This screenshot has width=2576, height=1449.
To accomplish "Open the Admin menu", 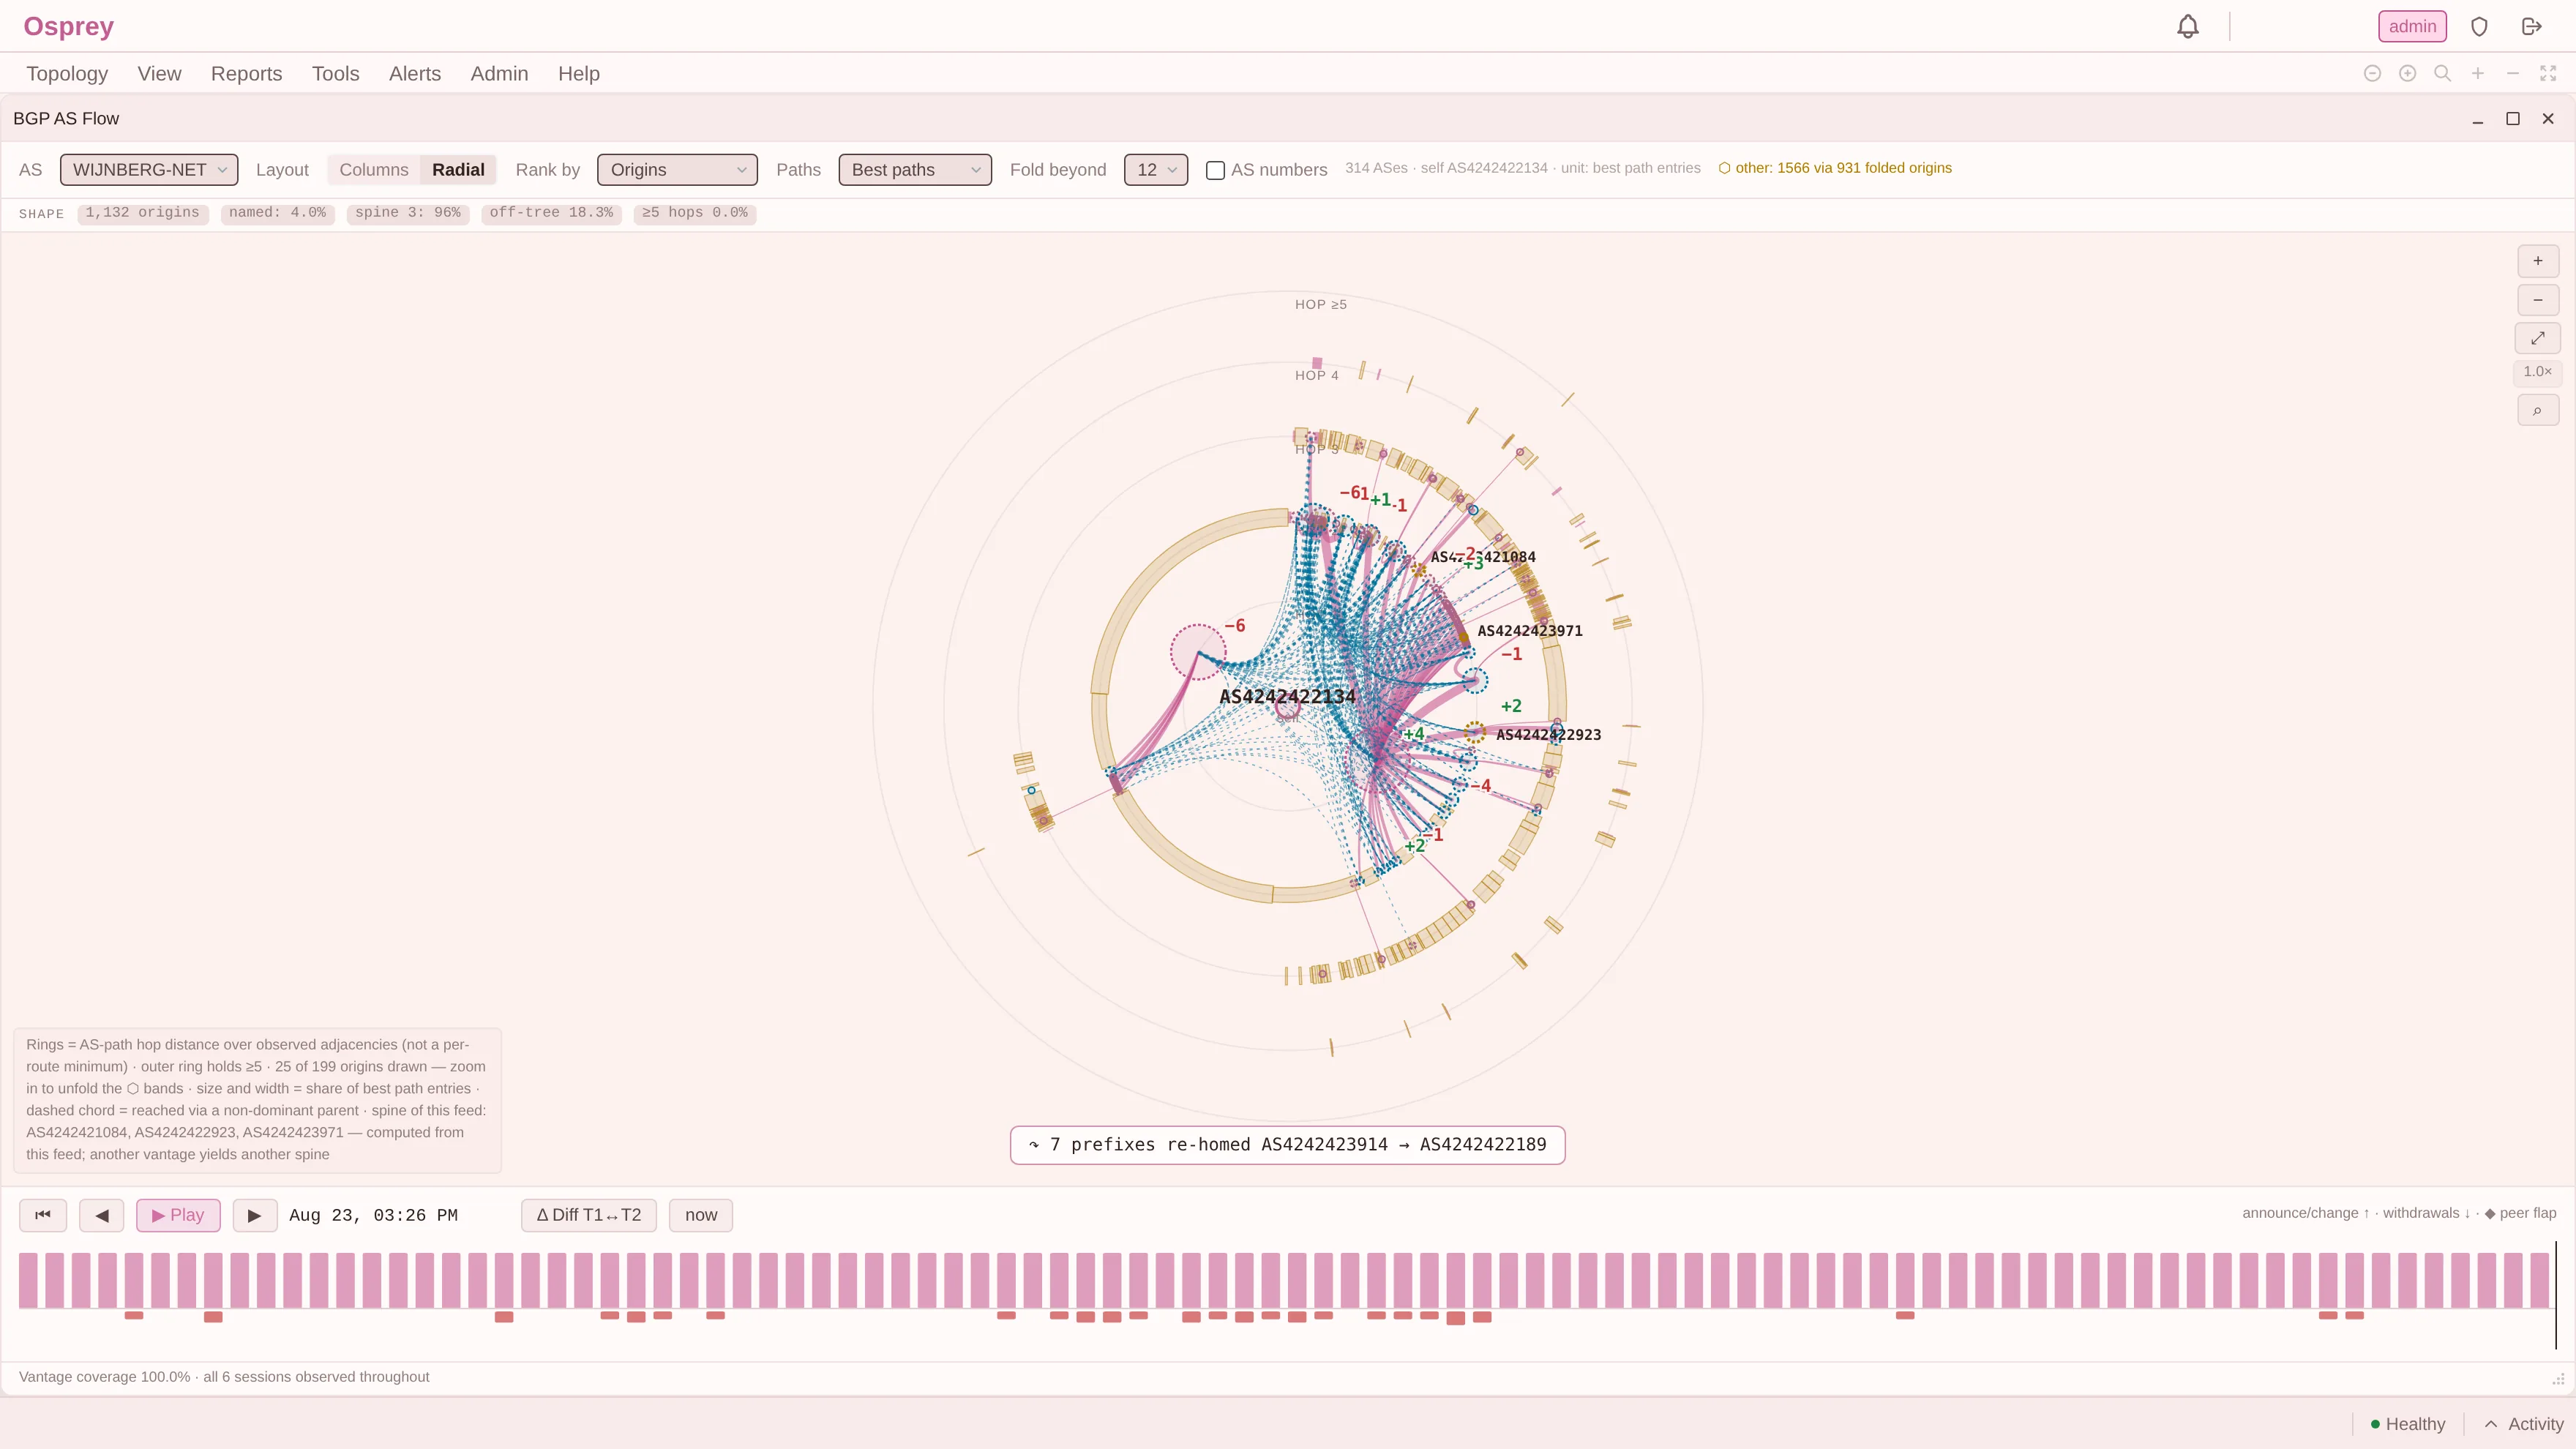I will point(499,74).
